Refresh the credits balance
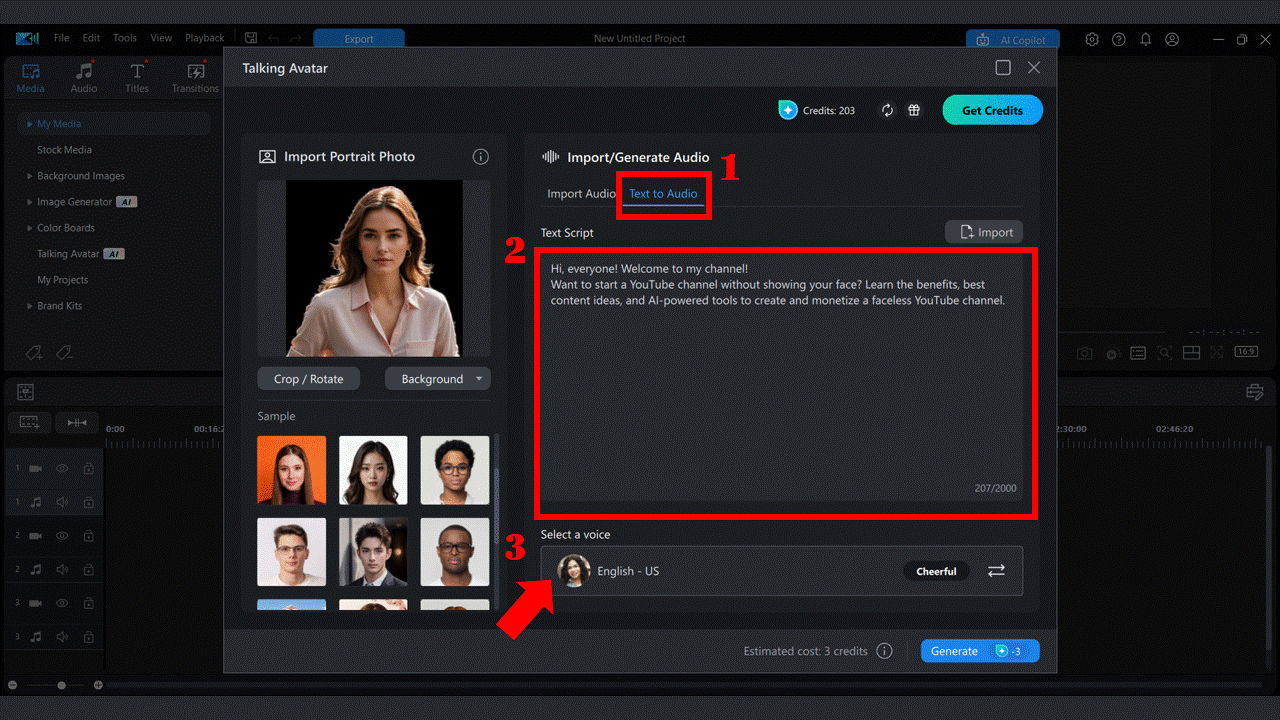Viewport: 1280px width, 720px height. click(887, 110)
